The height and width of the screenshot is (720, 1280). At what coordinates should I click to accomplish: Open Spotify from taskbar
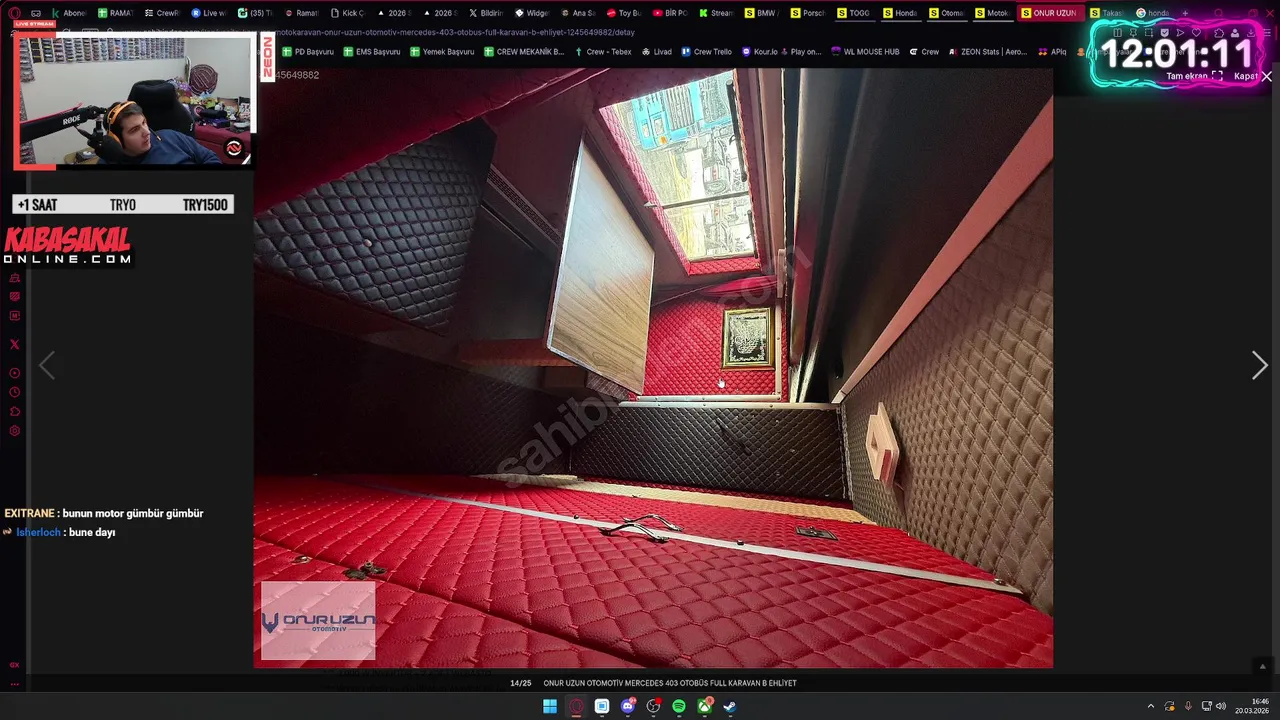[x=679, y=706]
